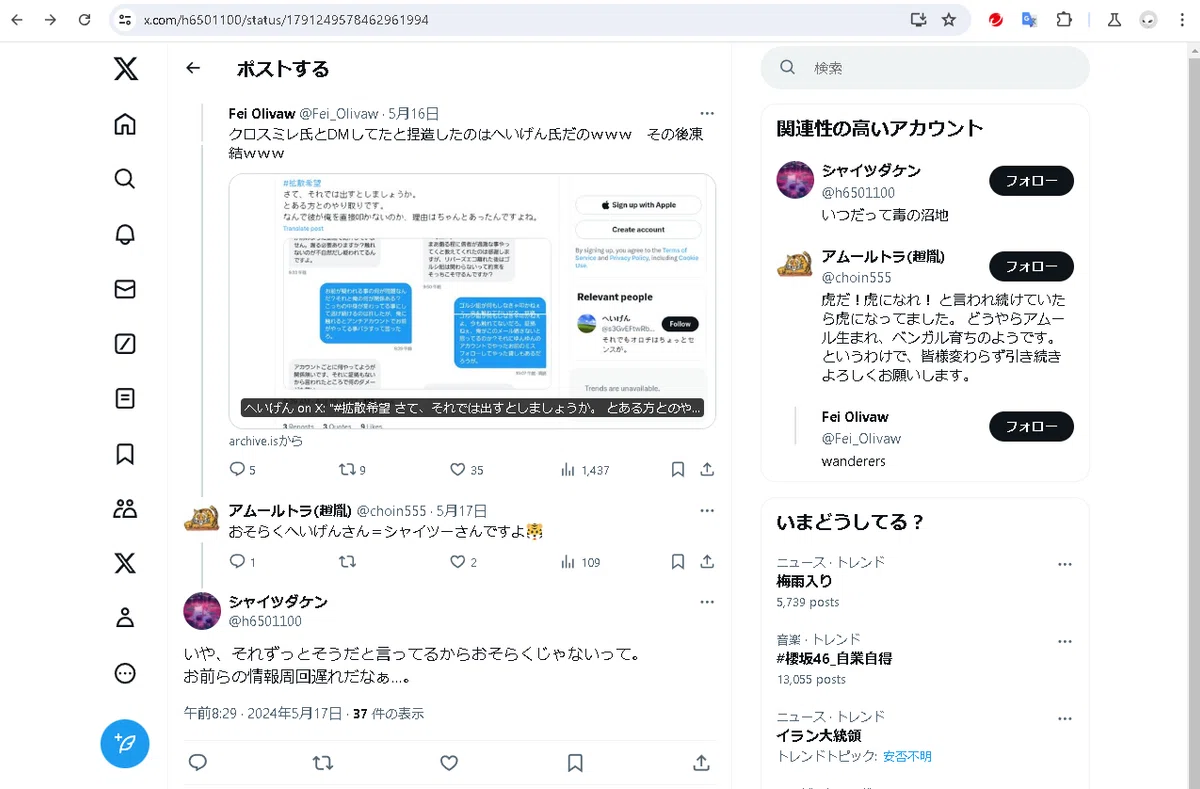The height and width of the screenshot is (789, 1200).
Task: Follow Fei Olivaw in relevant accounts
Action: 1031,427
